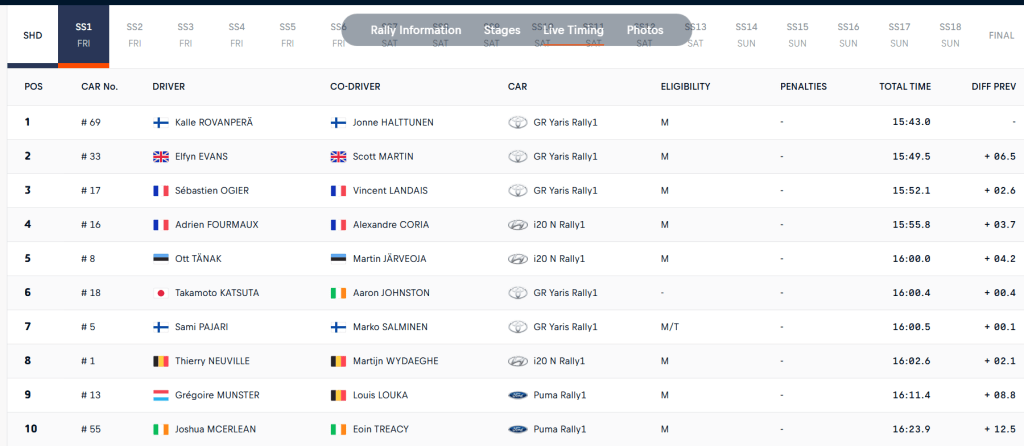The image size is (1024, 446).
Task: Click Ford logo in Grégoire MUNSTER row
Action: [518, 395]
